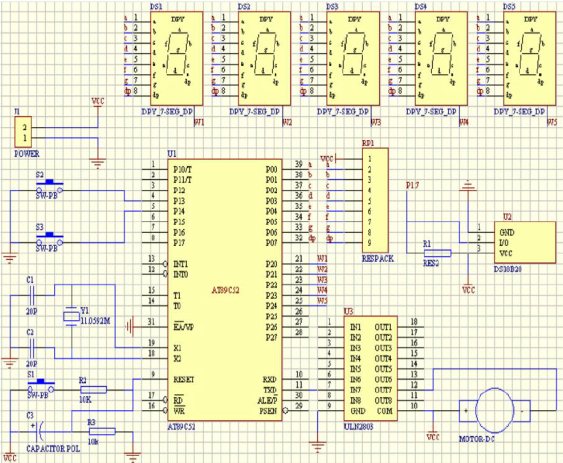The height and width of the screenshot is (463, 563).
Task: Click polarized capacitor C3
Action: tap(39, 431)
